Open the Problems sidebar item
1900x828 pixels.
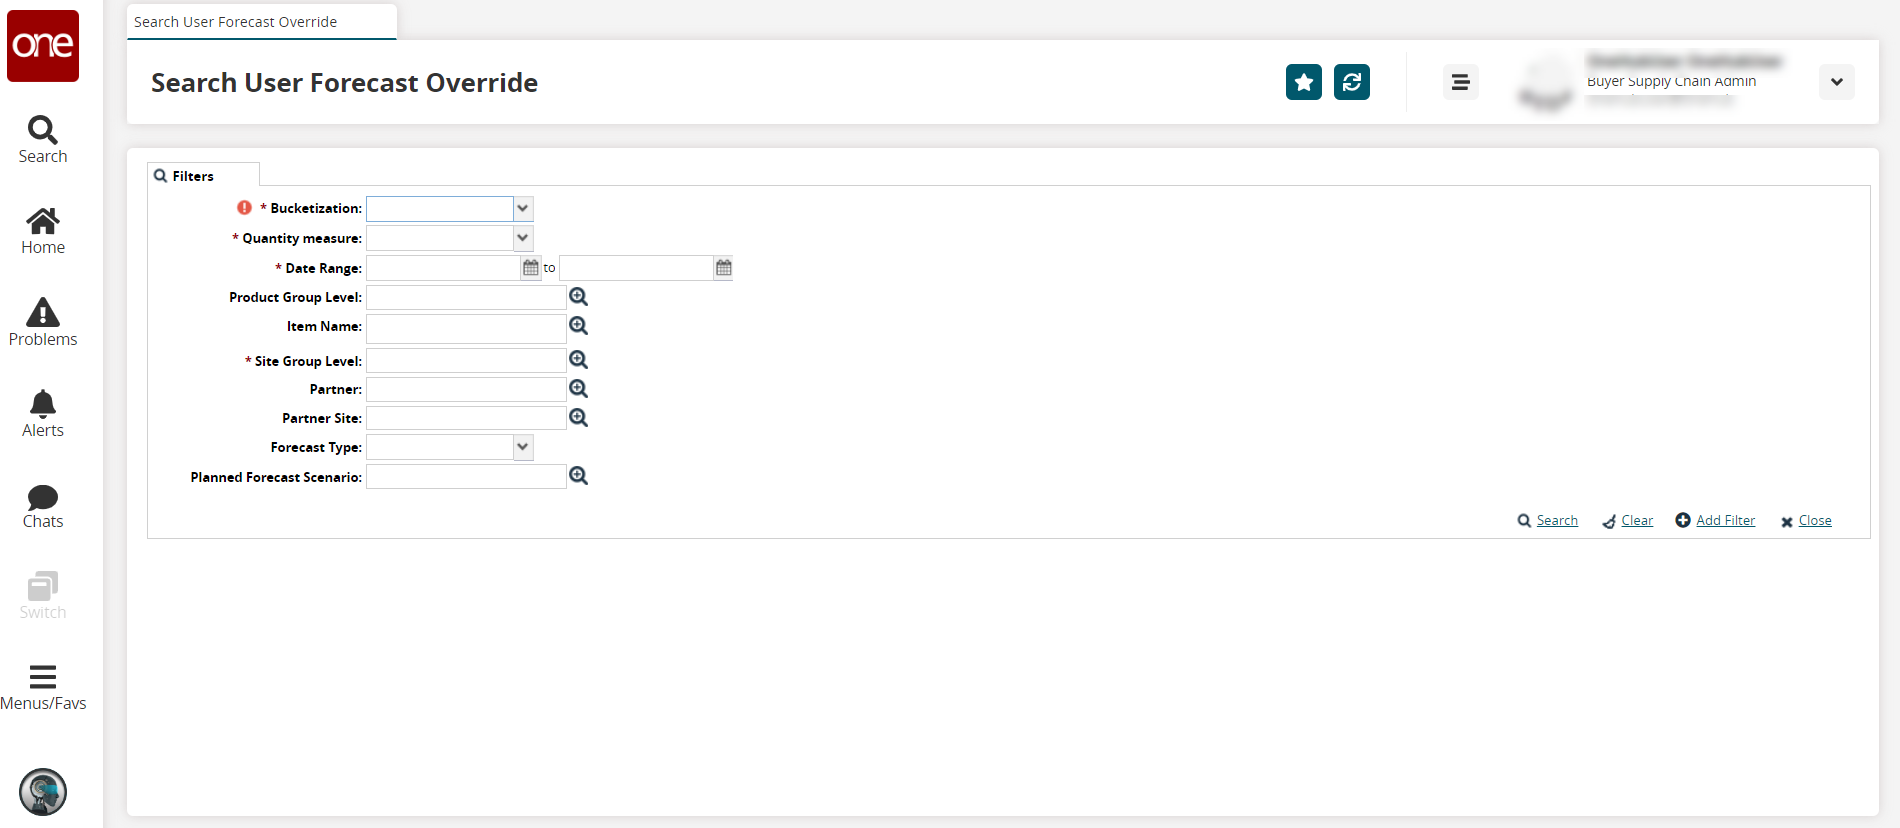tap(43, 323)
